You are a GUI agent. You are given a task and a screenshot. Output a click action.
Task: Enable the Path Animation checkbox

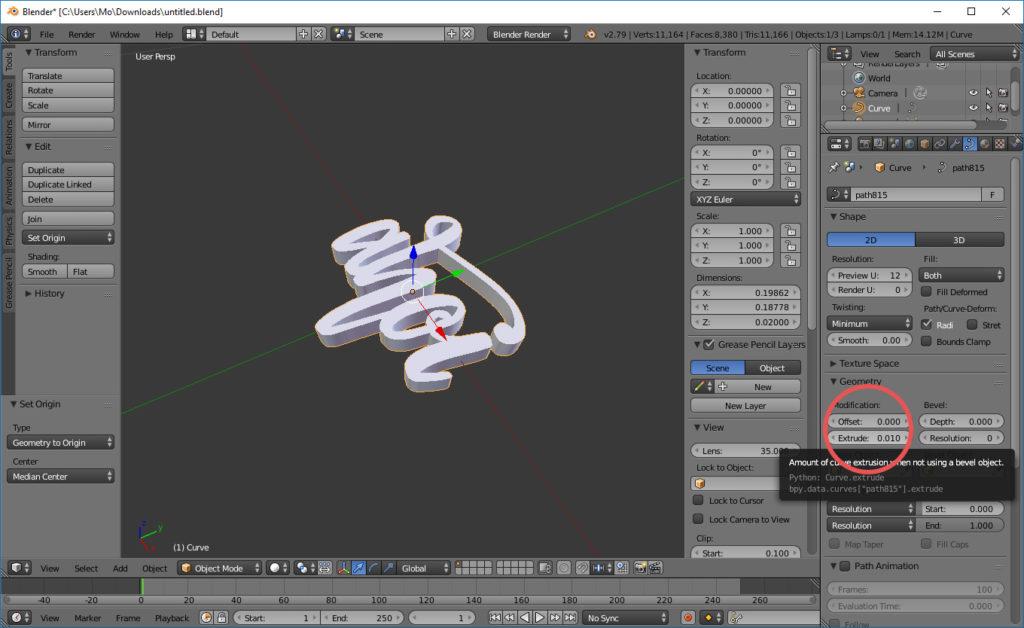tap(844, 565)
